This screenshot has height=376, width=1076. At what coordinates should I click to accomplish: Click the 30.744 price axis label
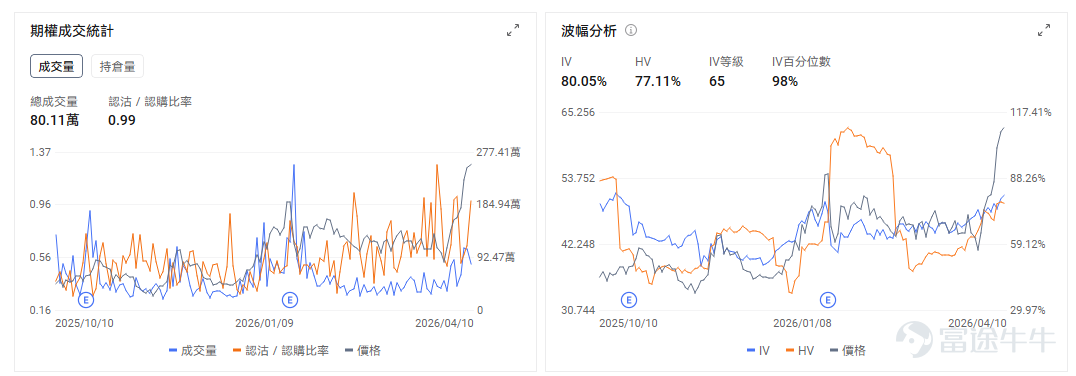tap(578, 310)
